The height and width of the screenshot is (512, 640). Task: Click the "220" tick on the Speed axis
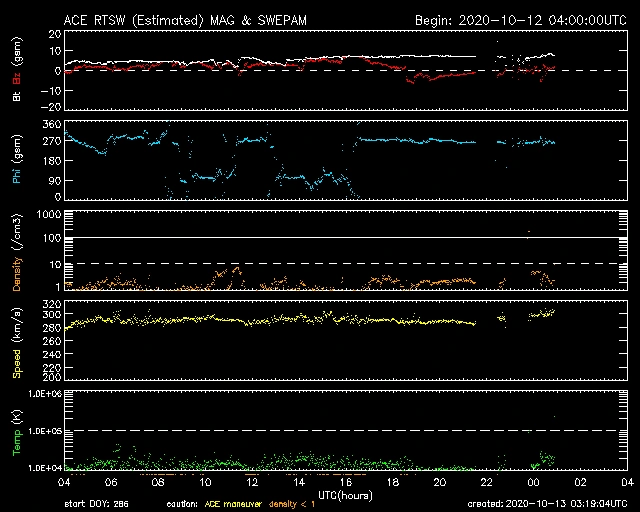click(52, 367)
